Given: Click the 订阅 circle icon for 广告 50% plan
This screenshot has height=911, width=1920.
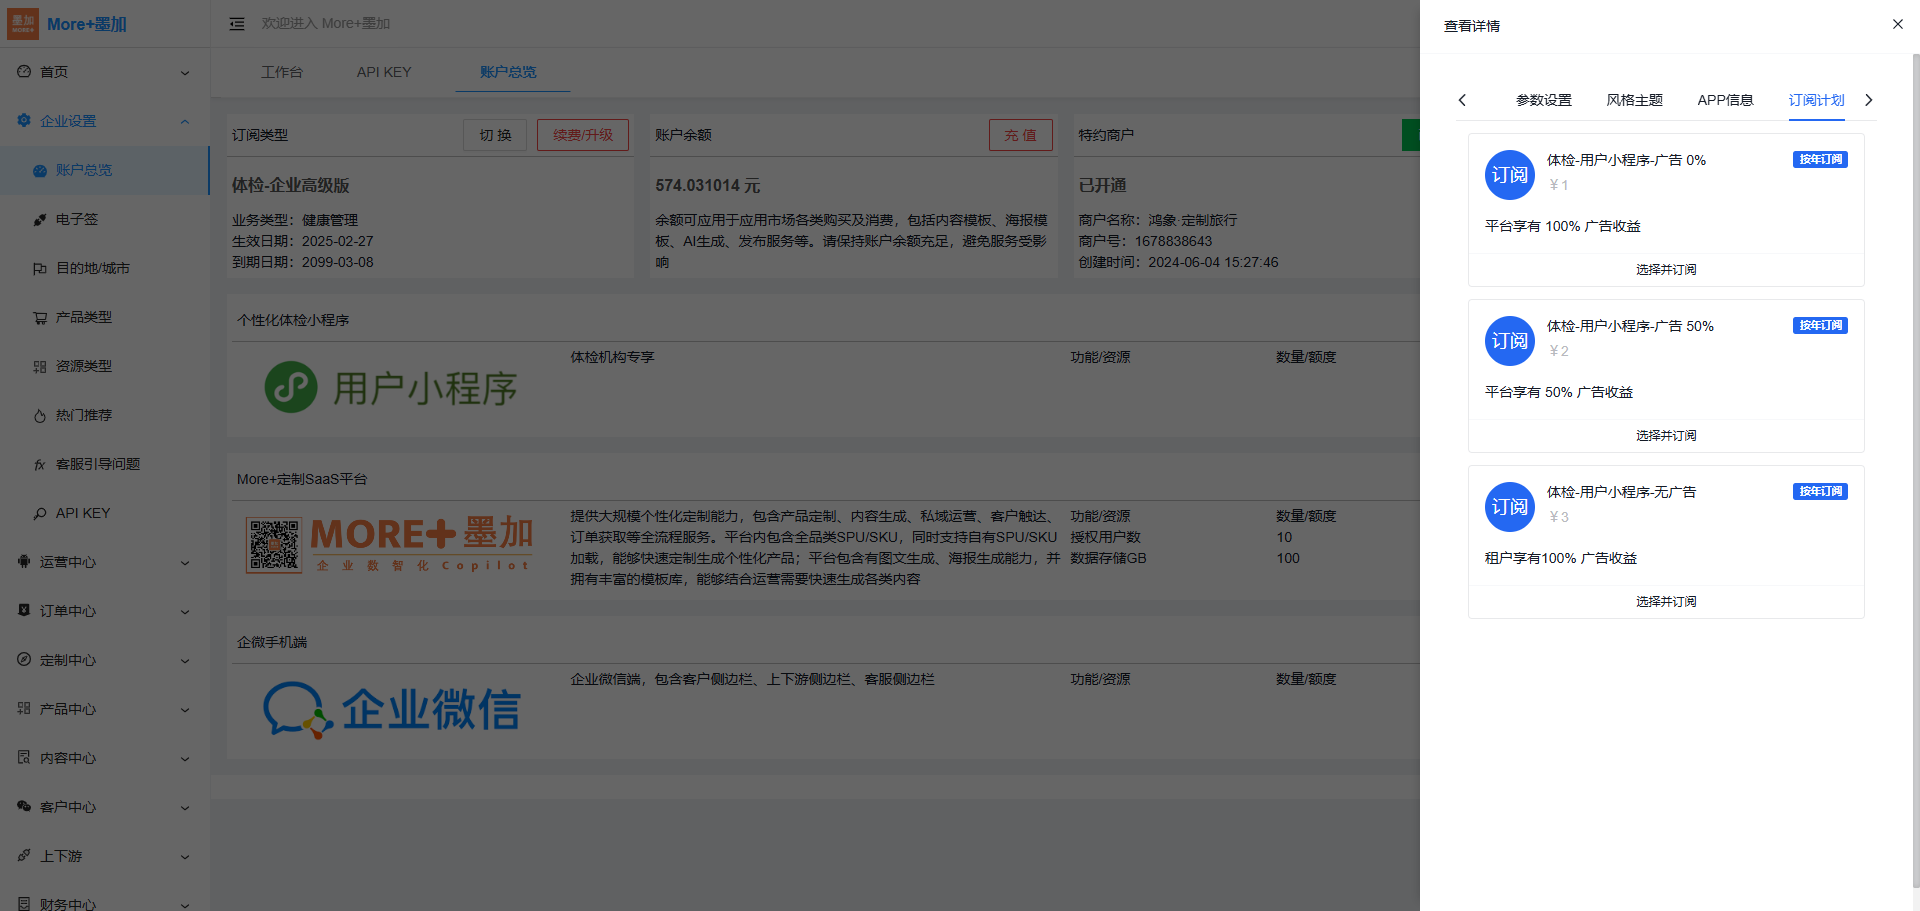Looking at the screenshot, I should (x=1509, y=341).
